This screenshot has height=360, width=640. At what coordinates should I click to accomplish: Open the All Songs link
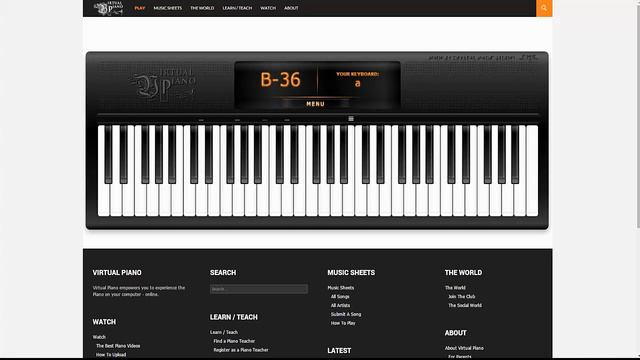tap(340, 297)
